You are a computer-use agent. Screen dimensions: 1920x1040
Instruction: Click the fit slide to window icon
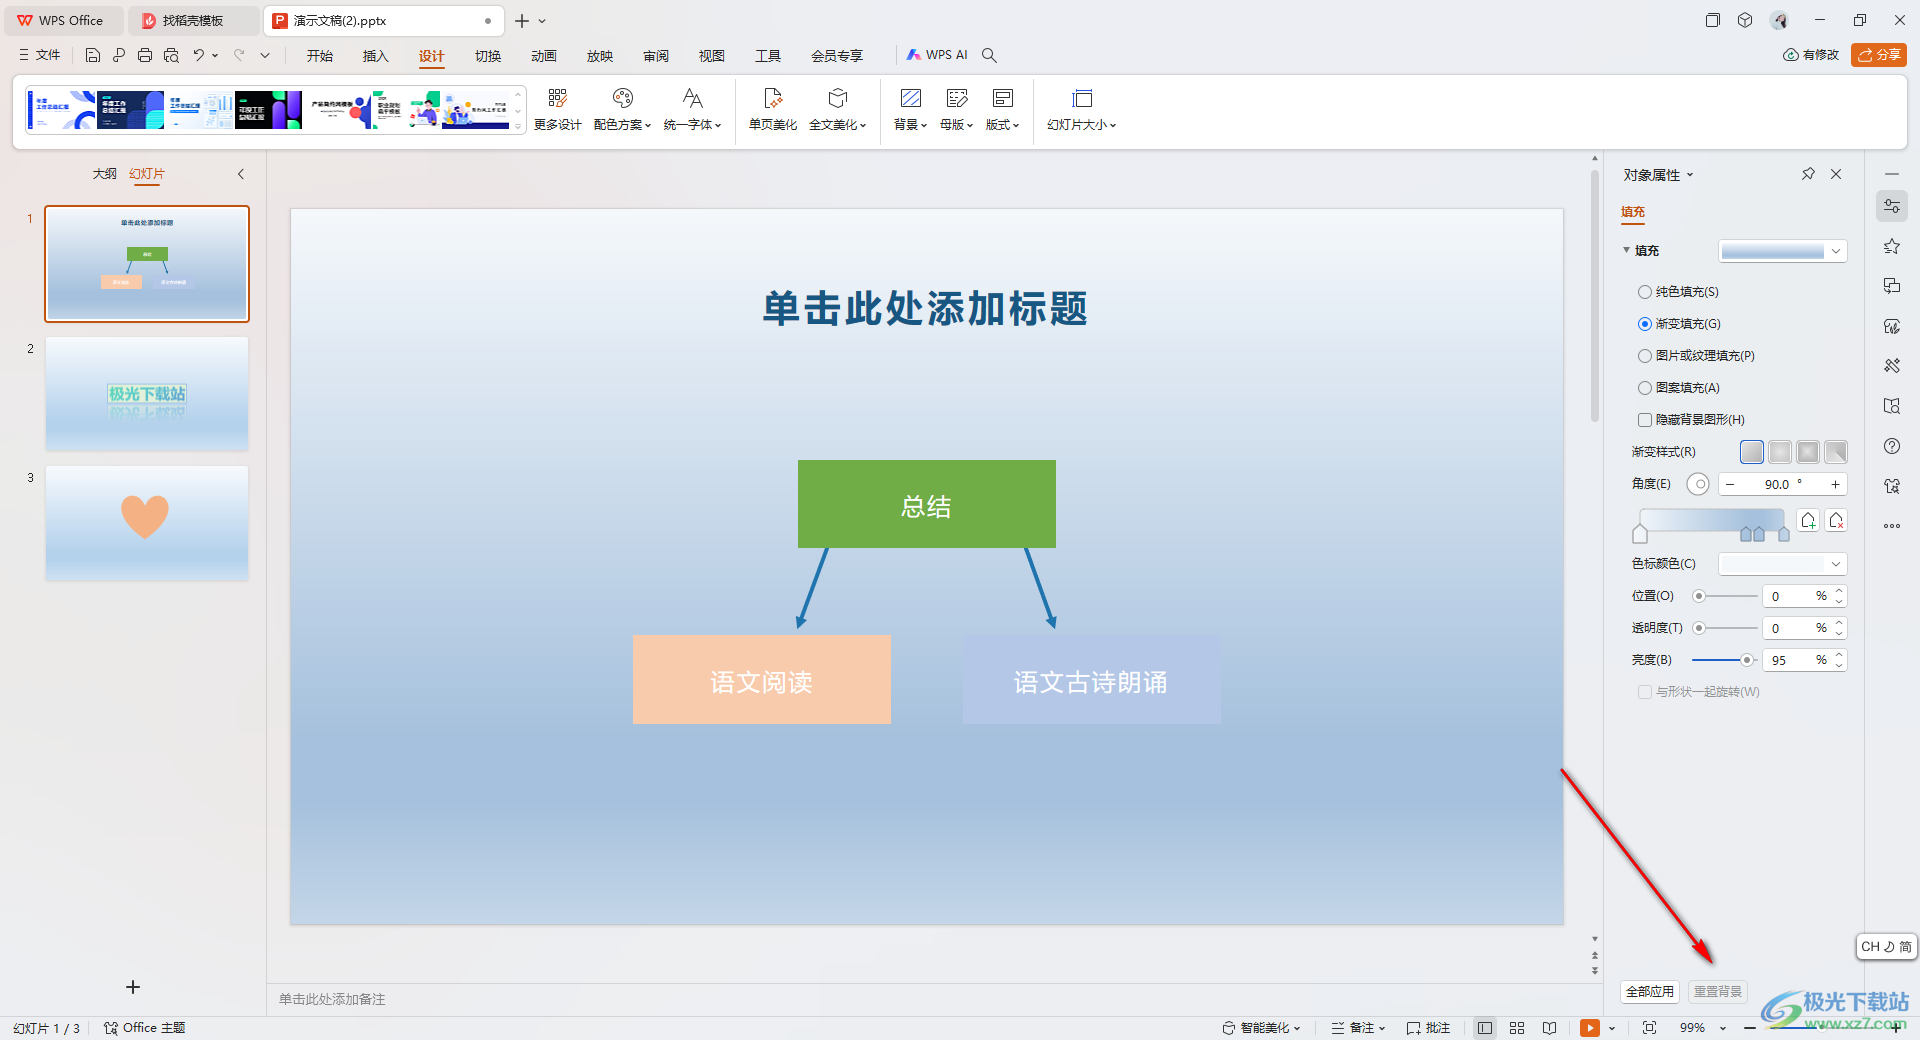(x=1649, y=1028)
